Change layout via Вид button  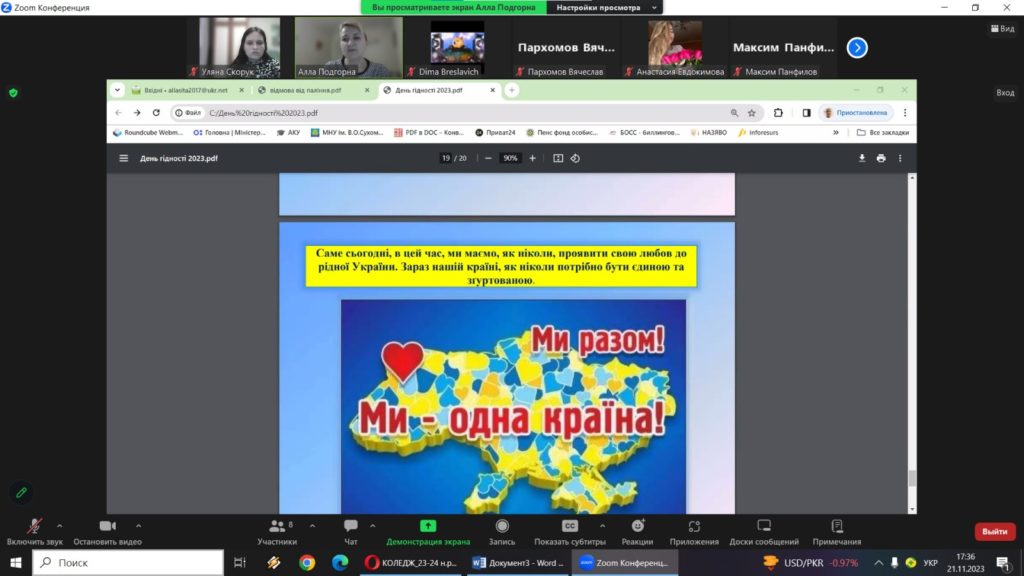point(1003,29)
